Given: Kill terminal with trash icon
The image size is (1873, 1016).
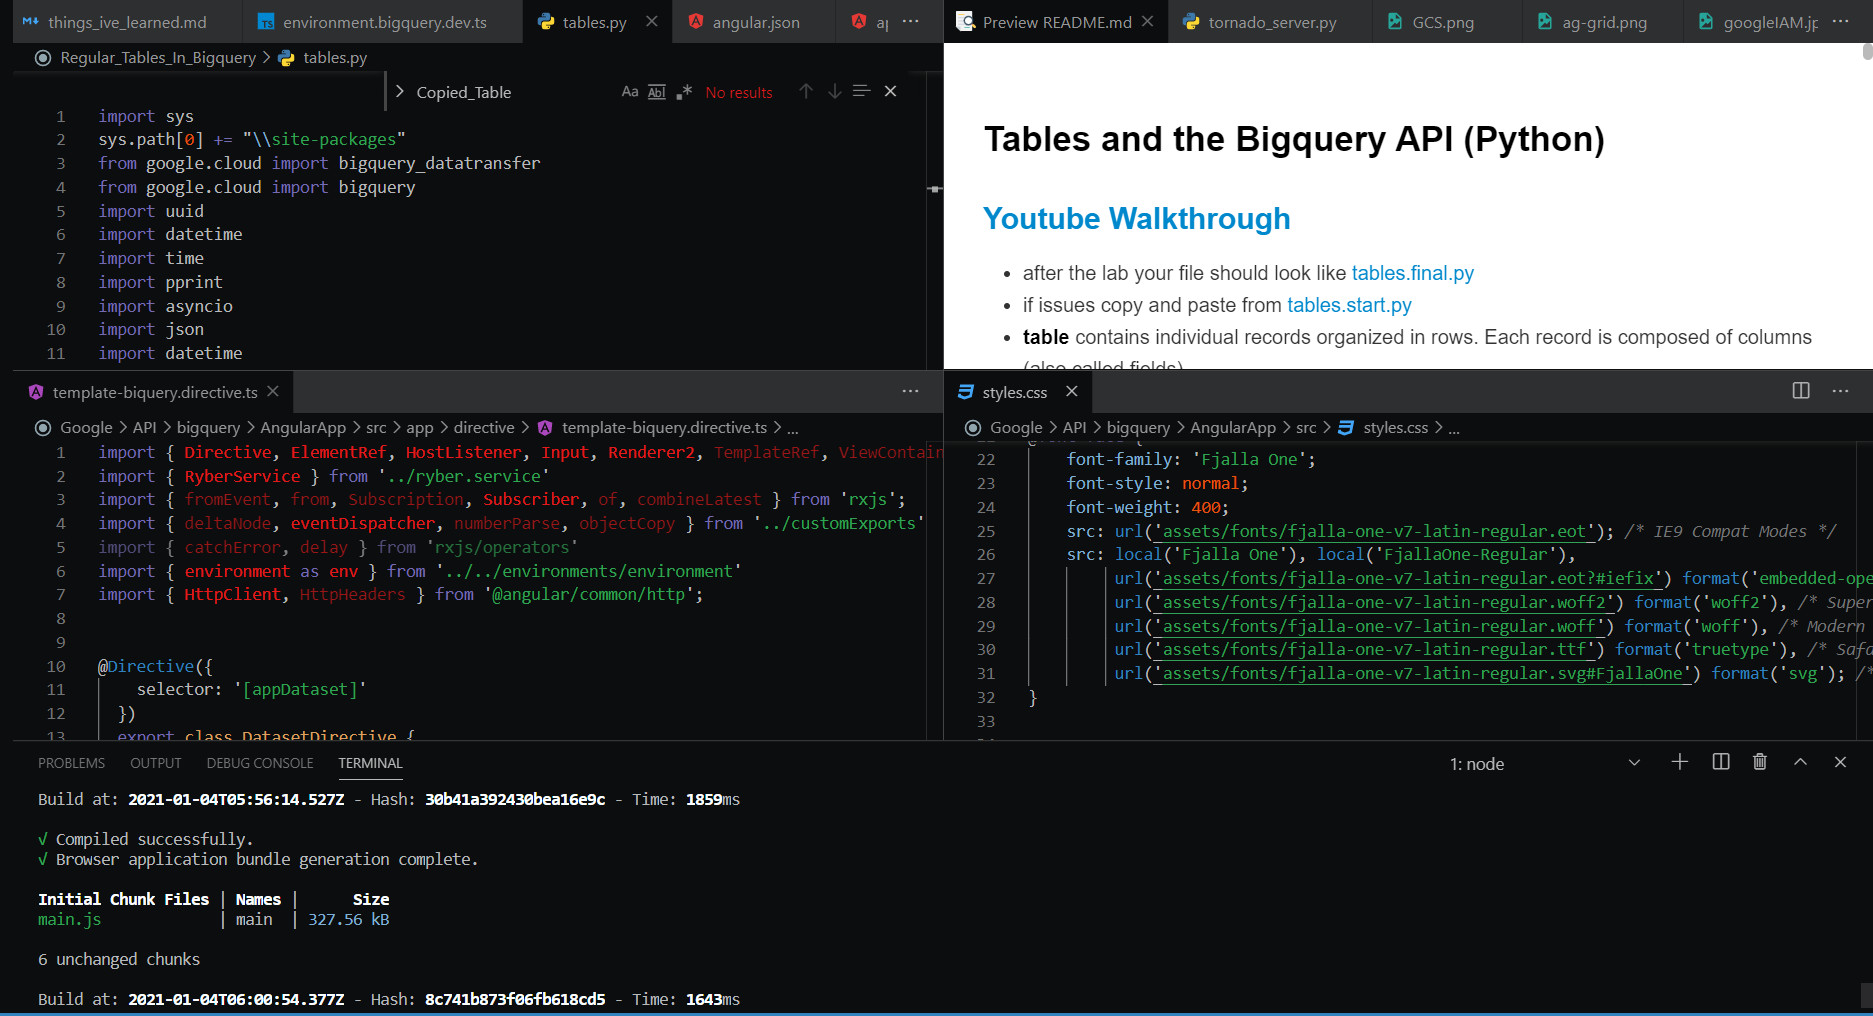Looking at the screenshot, I should 1760,762.
